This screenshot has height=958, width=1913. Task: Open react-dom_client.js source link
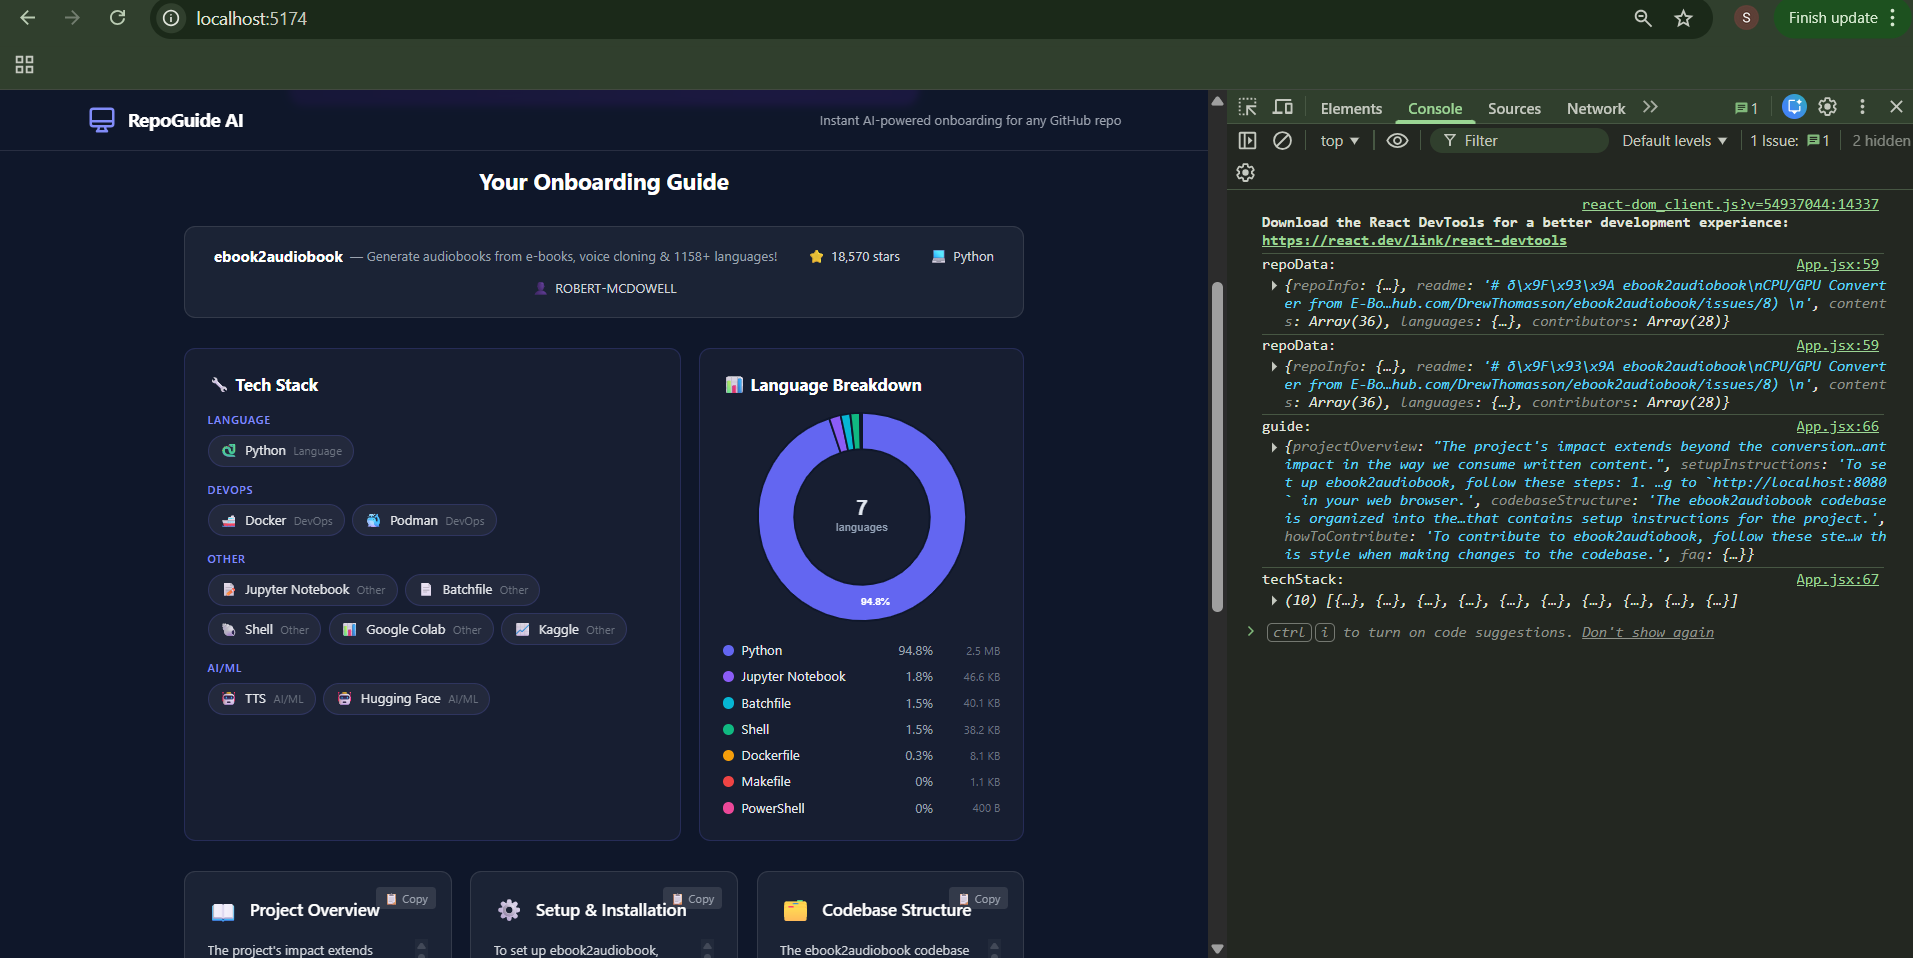coord(1730,205)
